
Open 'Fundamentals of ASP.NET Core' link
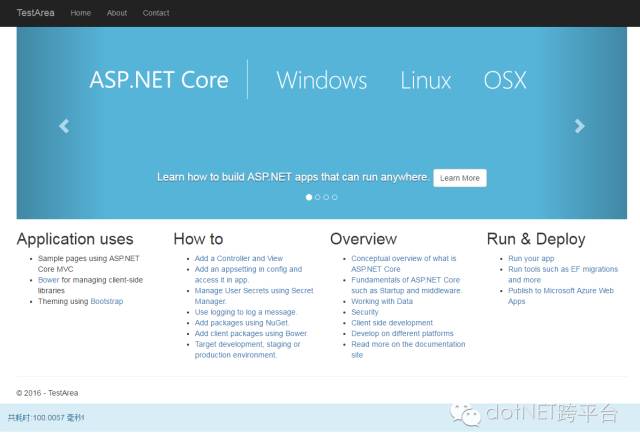tap(406, 285)
